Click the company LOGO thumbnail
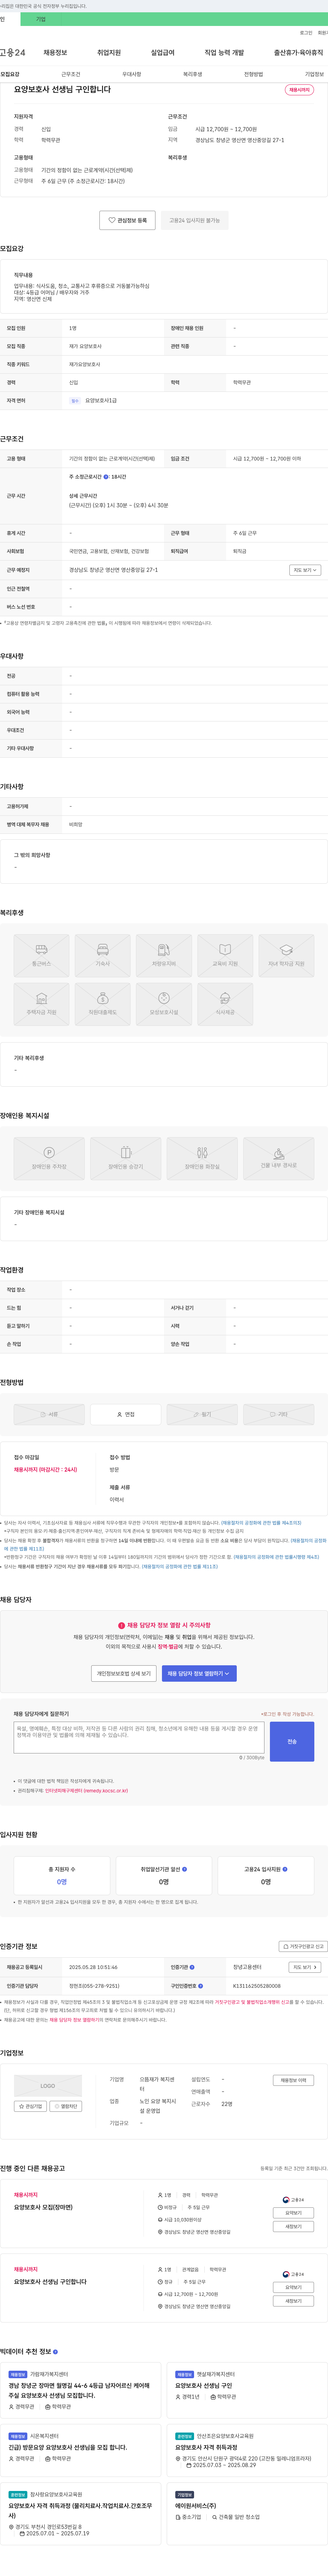This screenshot has height=2576, width=328. pos(48,2086)
